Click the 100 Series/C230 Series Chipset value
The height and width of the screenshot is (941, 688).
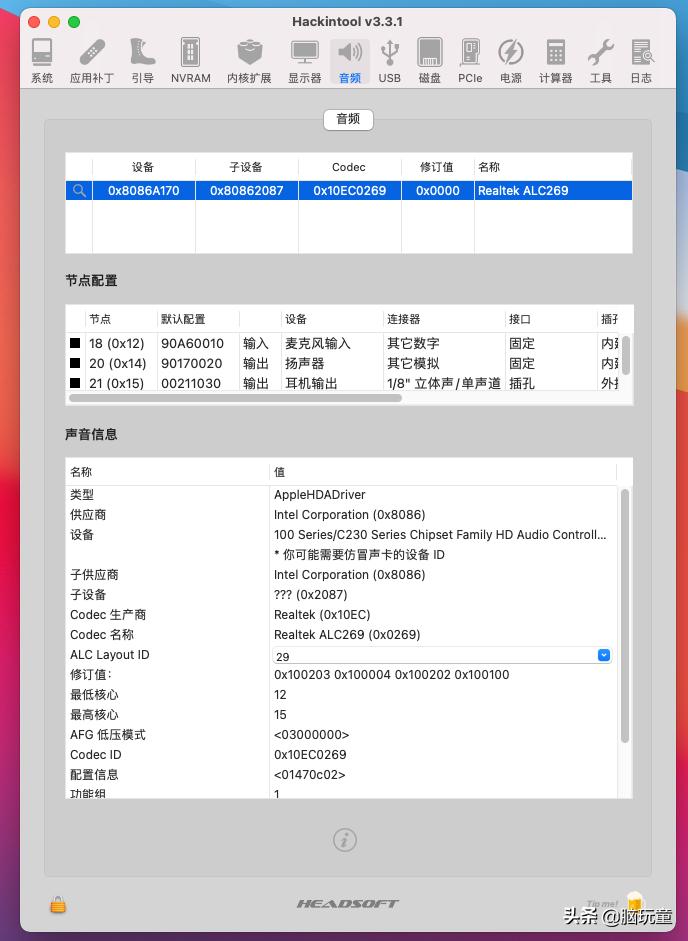pyautogui.click(x=440, y=535)
